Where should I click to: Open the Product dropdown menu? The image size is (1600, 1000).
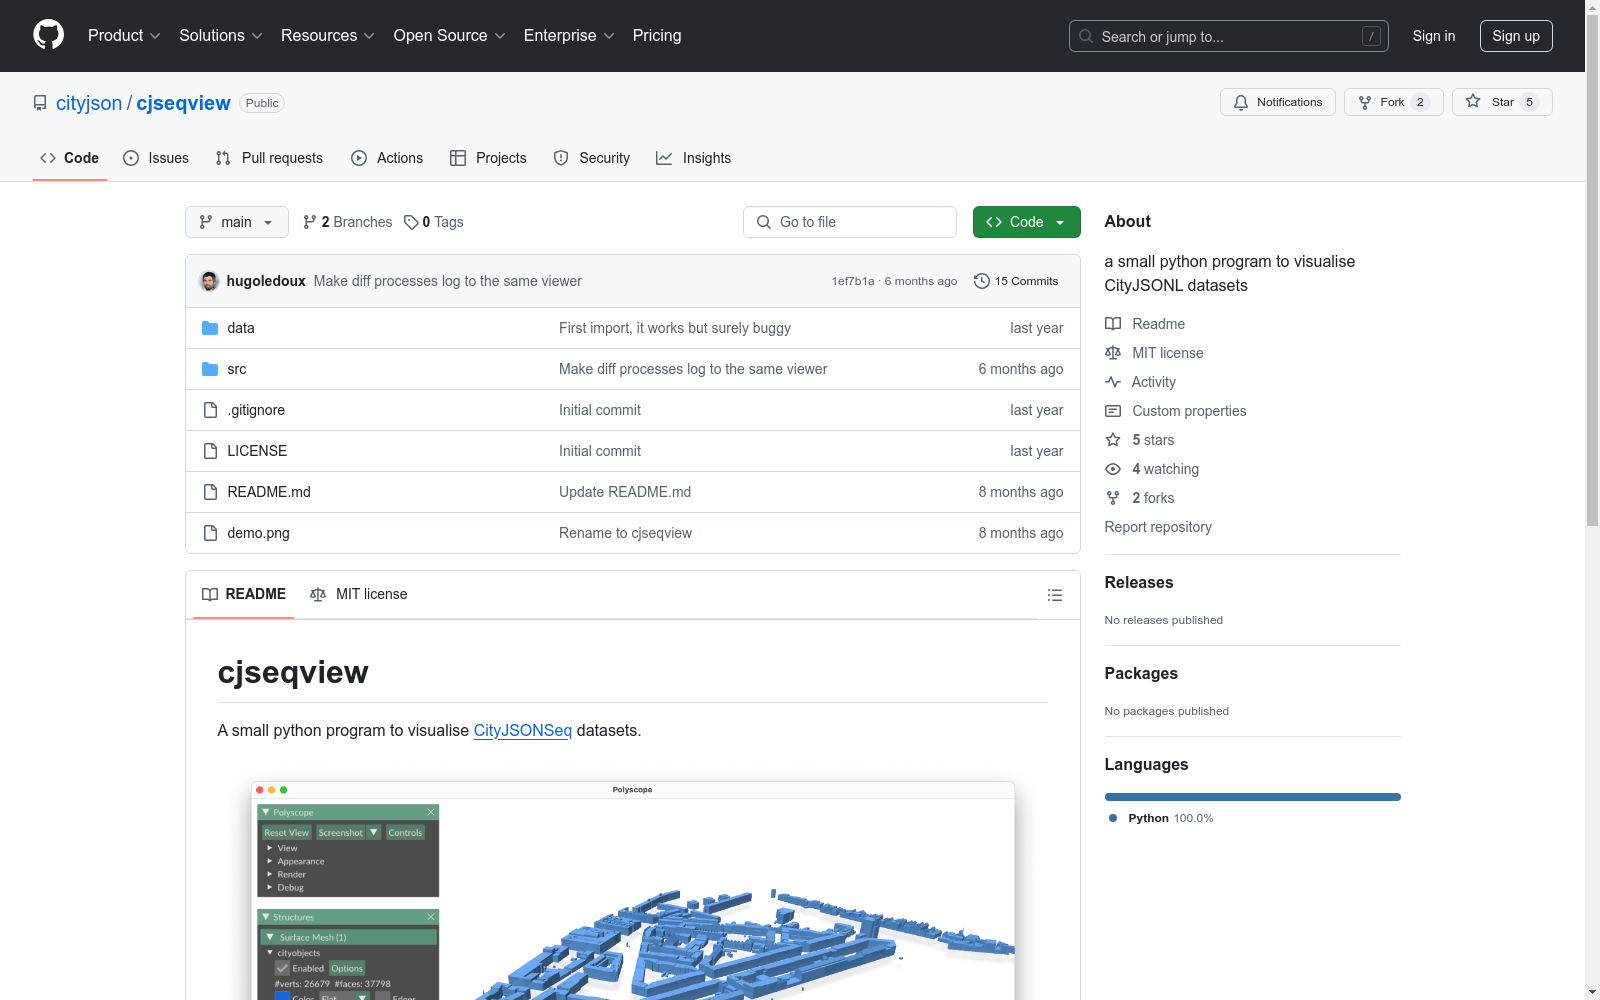[x=124, y=36]
